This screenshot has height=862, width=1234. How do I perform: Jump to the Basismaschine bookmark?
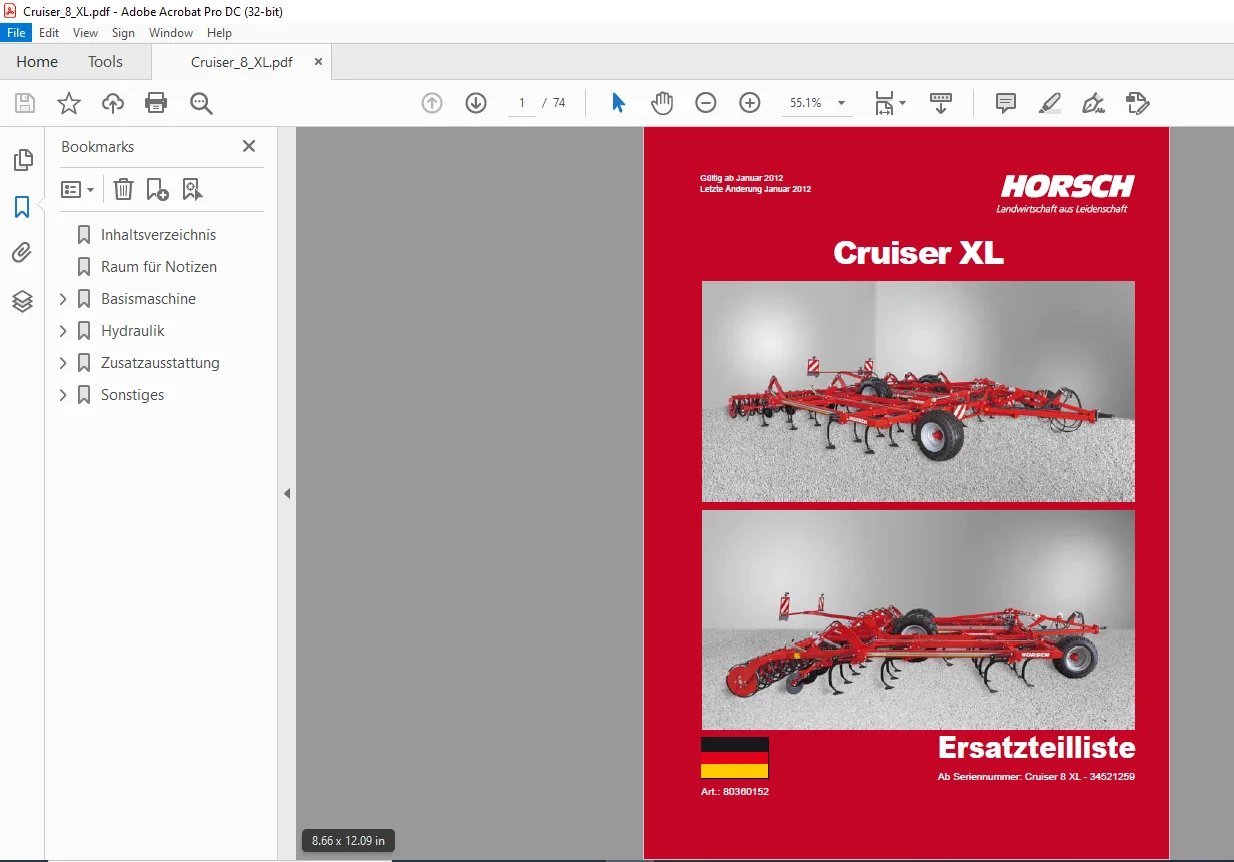coord(148,299)
